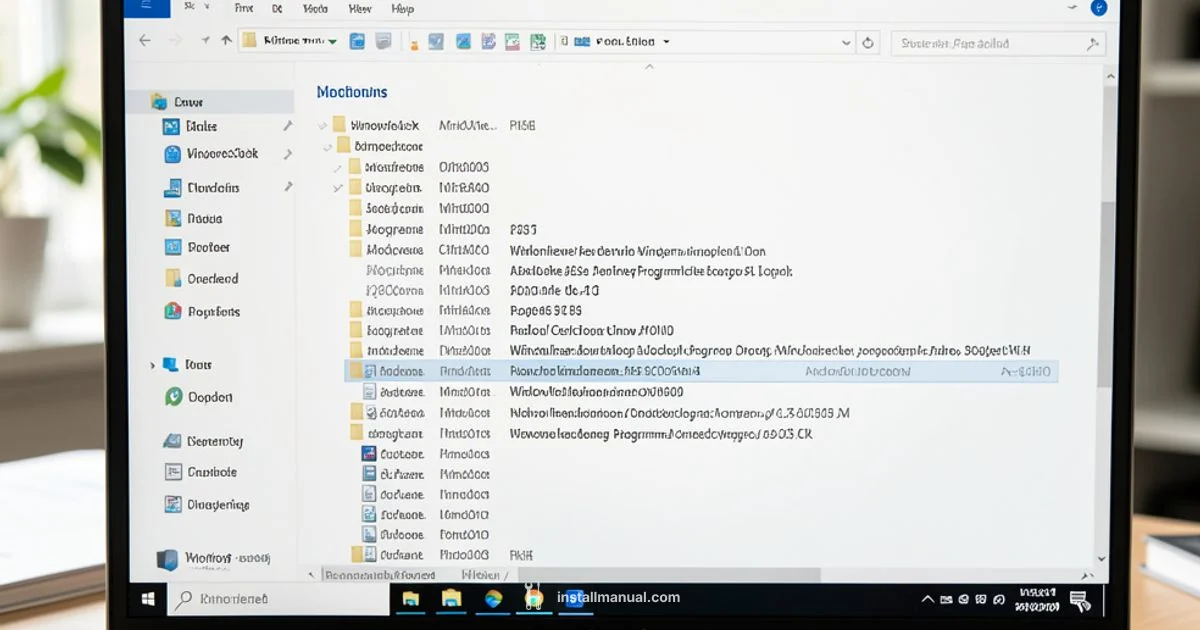Open OneDrive from the sidebar
The image size is (1200, 630).
click(x=203, y=278)
